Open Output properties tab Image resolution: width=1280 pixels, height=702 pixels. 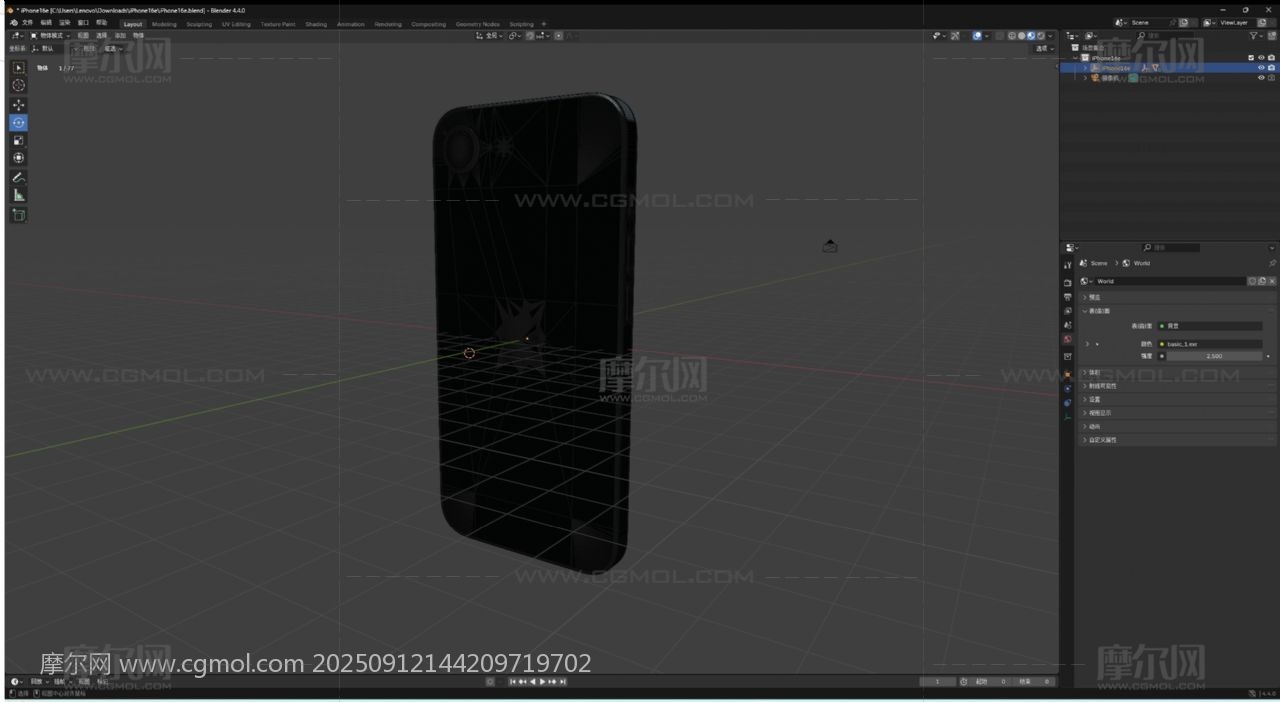1068,297
